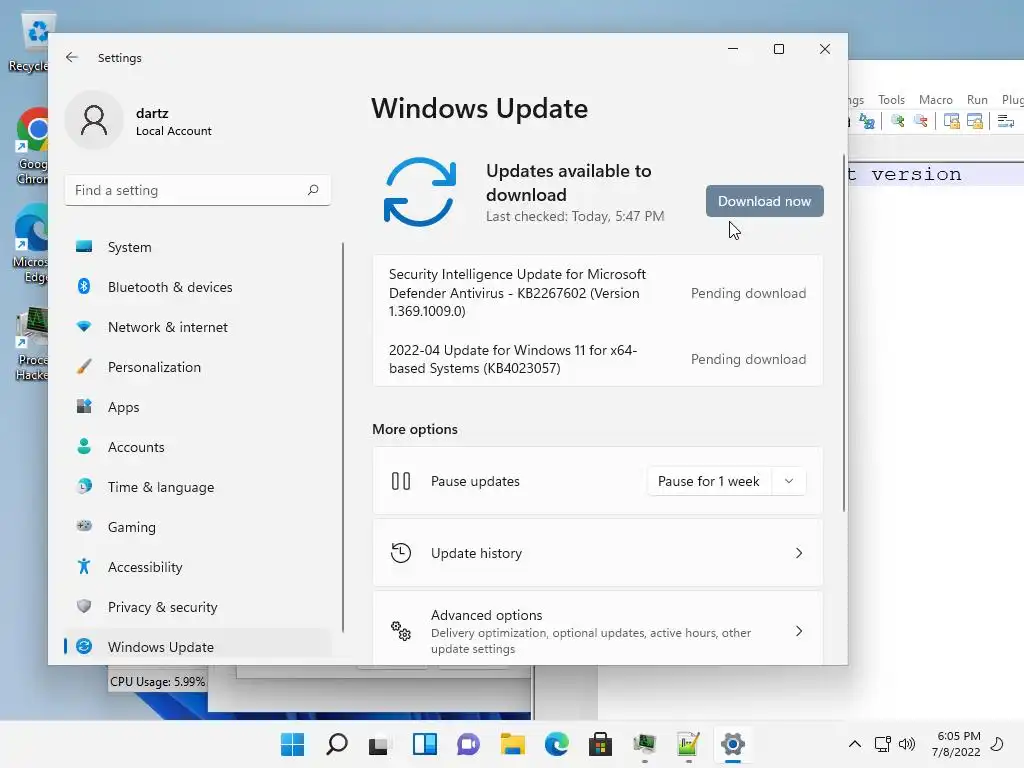Open the Update history row
This screenshot has width=1024, height=768.
[598, 553]
